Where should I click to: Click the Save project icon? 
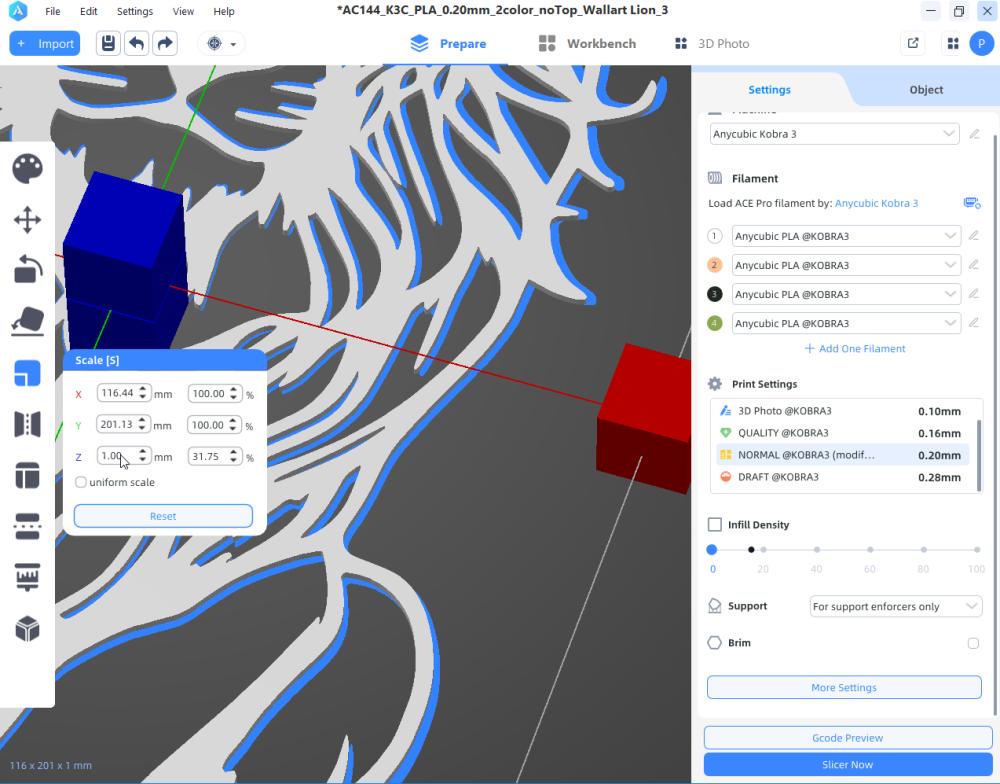(108, 44)
